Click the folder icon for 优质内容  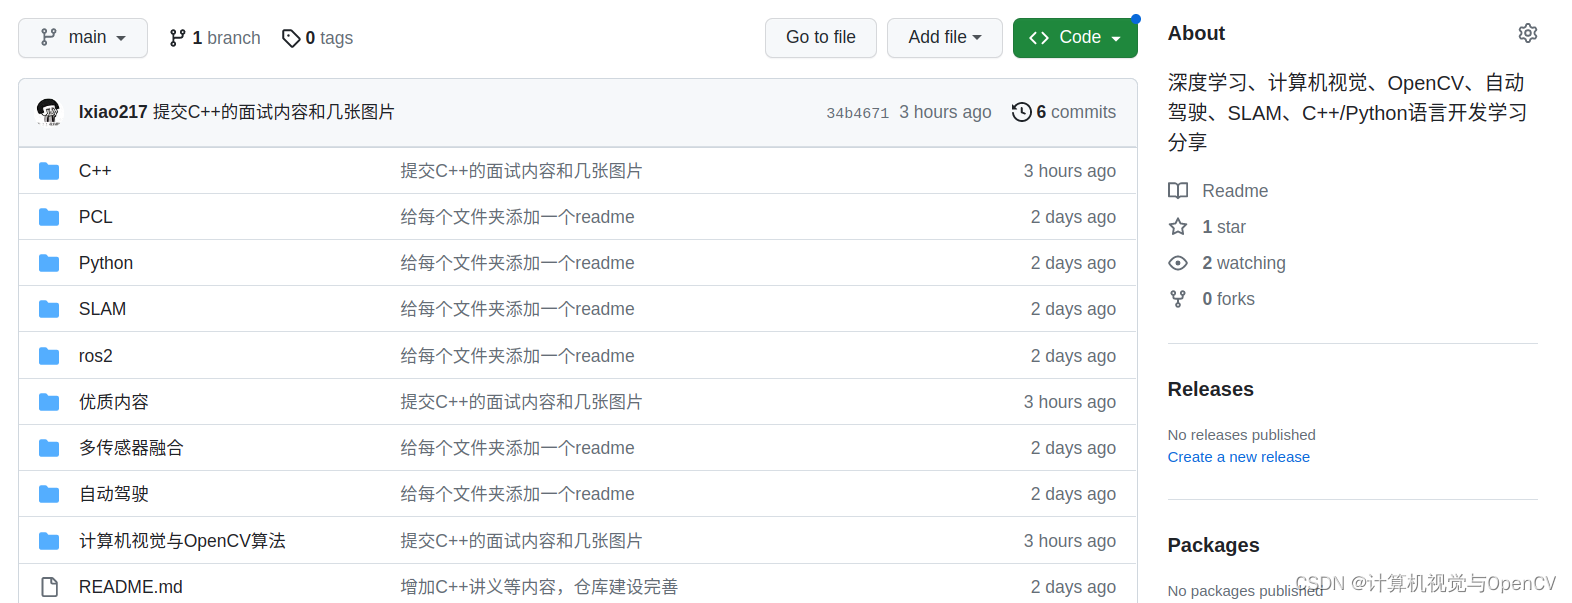tap(49, 402)
